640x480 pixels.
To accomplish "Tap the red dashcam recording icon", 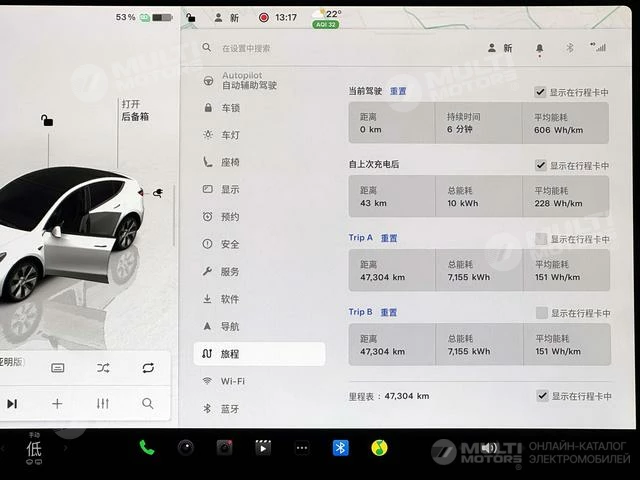I will (264, 18).
